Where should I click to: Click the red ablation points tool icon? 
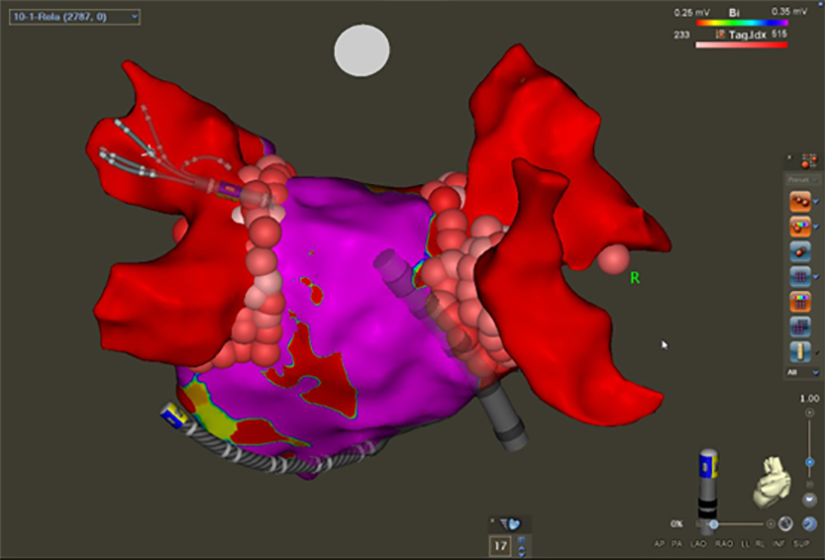tap(800, 203)
